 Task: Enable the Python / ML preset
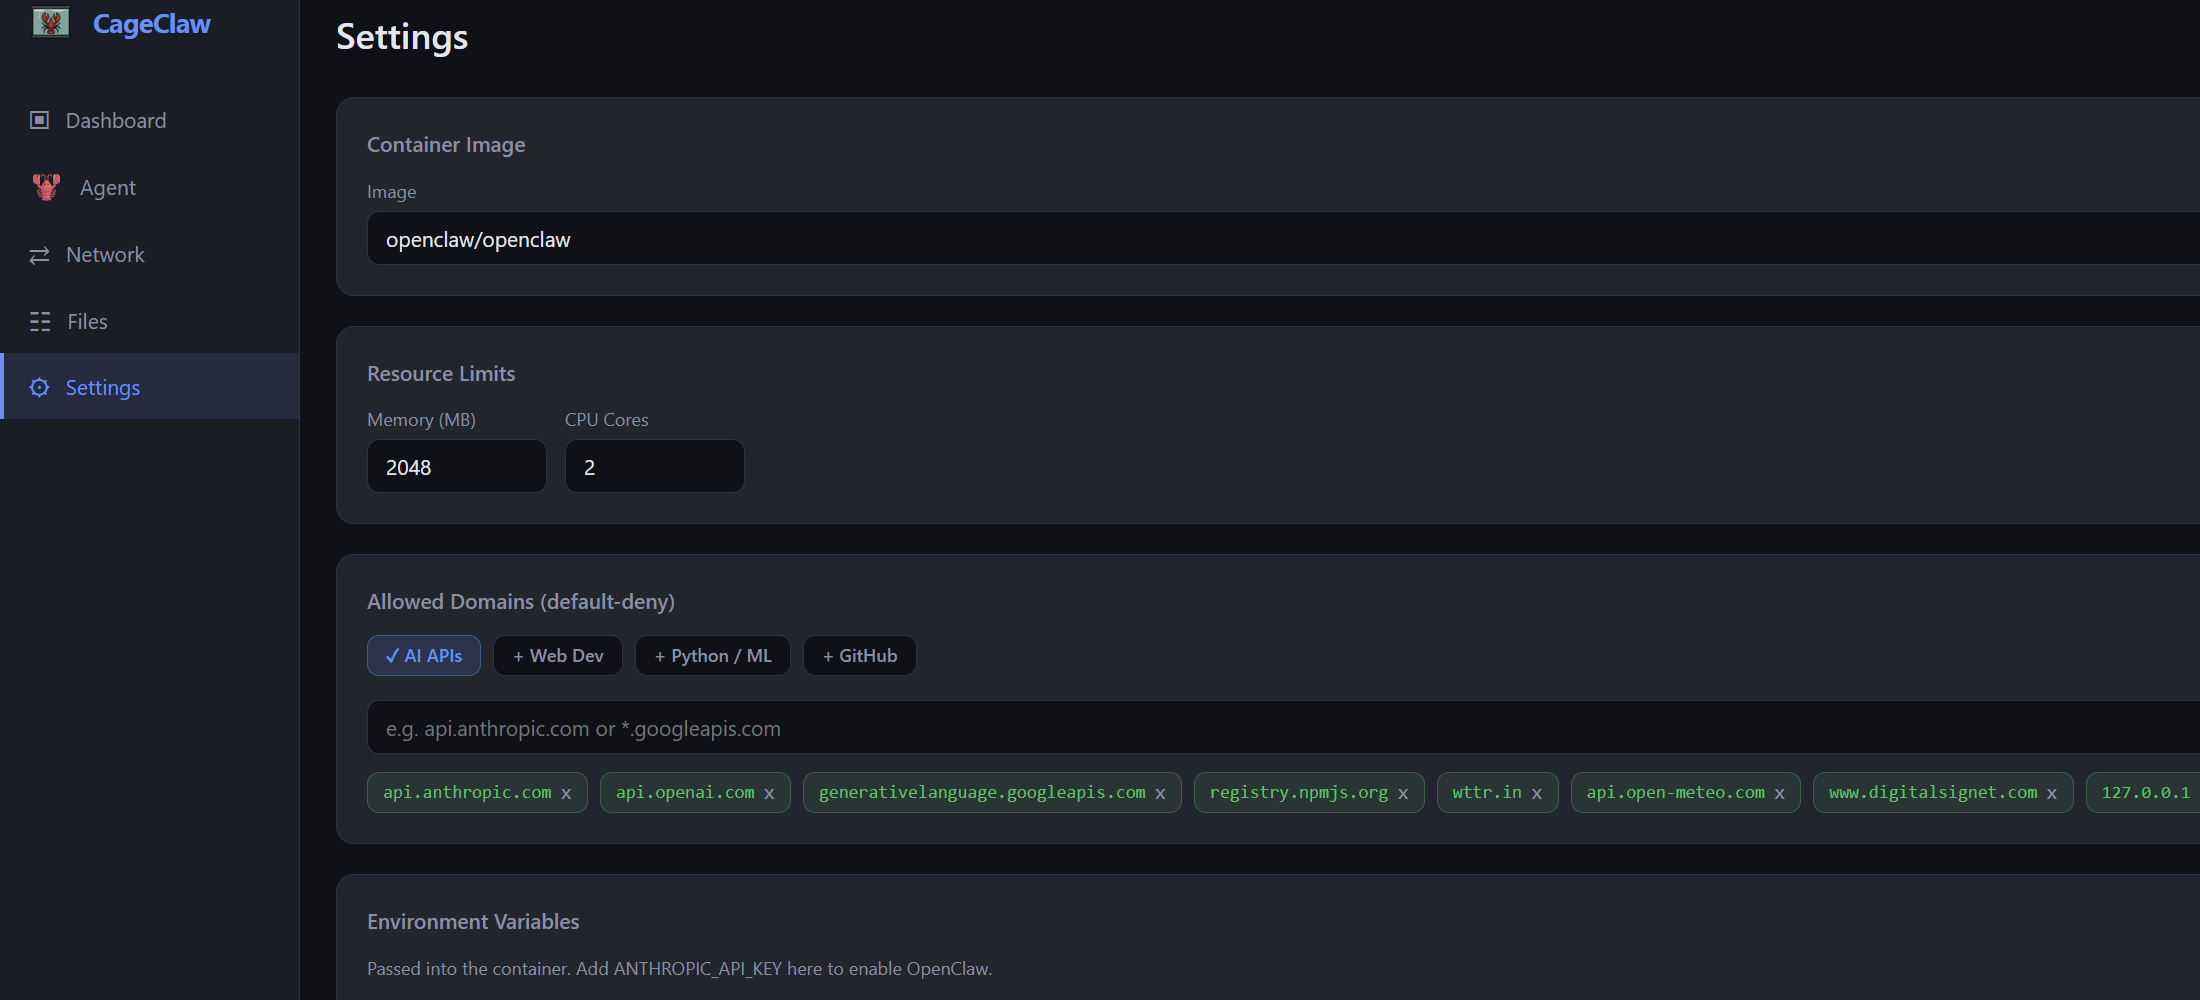[712, 655]
